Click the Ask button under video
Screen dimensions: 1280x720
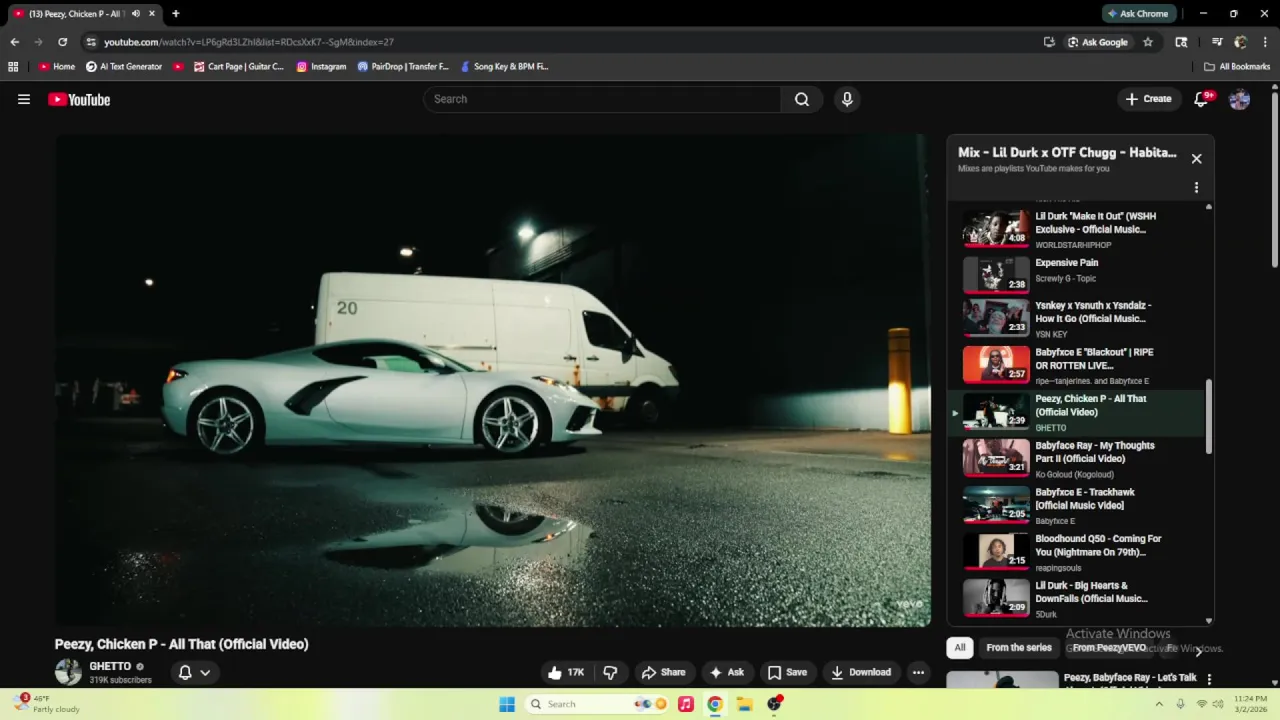727,672
